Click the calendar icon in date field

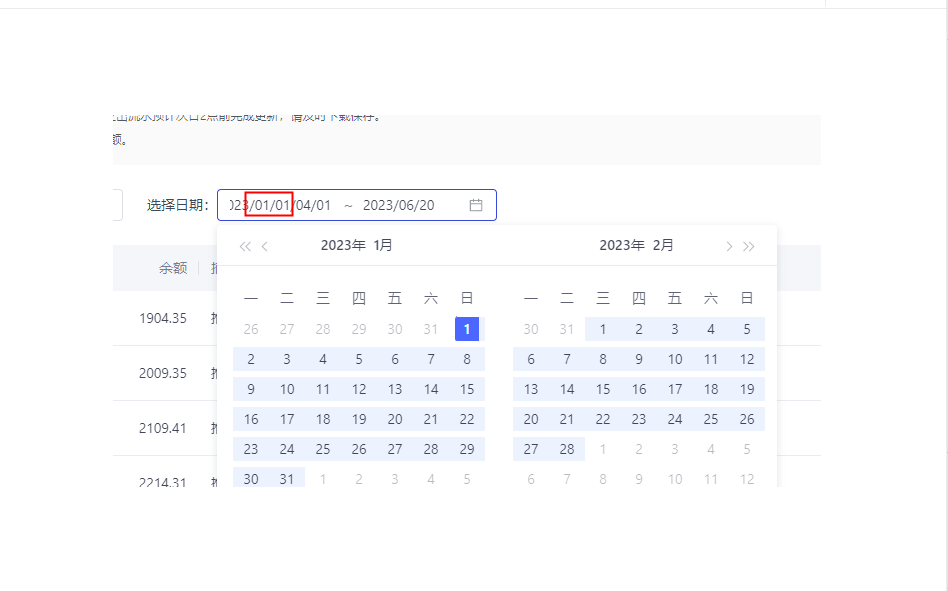pyautogui.click(x=476, y=205)
